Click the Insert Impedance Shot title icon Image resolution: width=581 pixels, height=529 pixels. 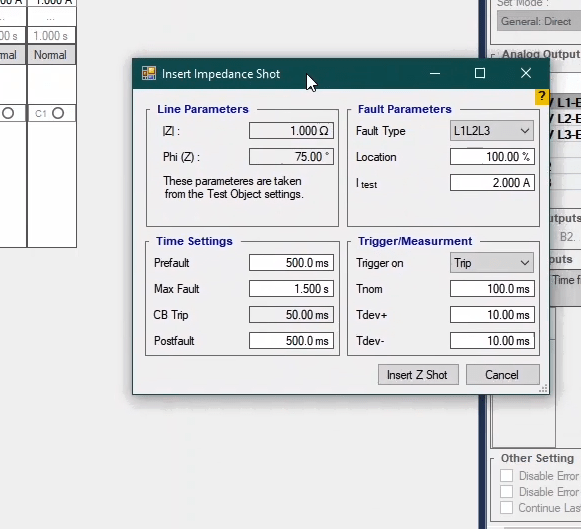click(149, 73)
